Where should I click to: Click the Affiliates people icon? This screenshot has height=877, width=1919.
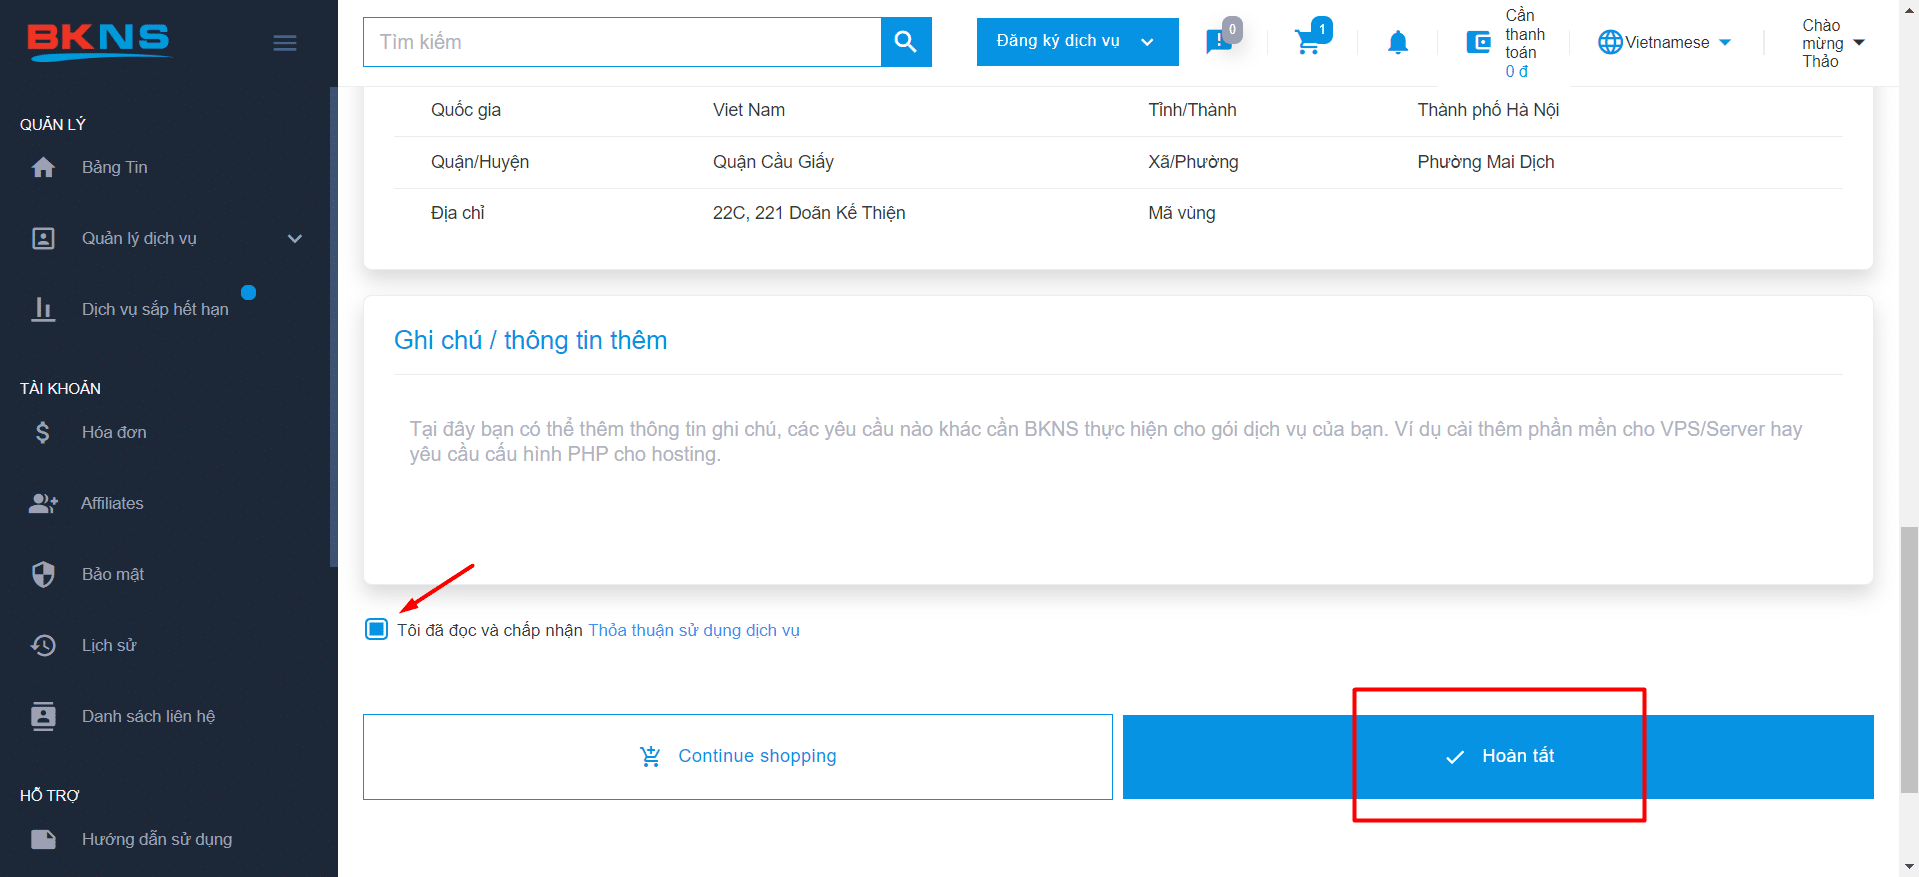tap(43, 503)
